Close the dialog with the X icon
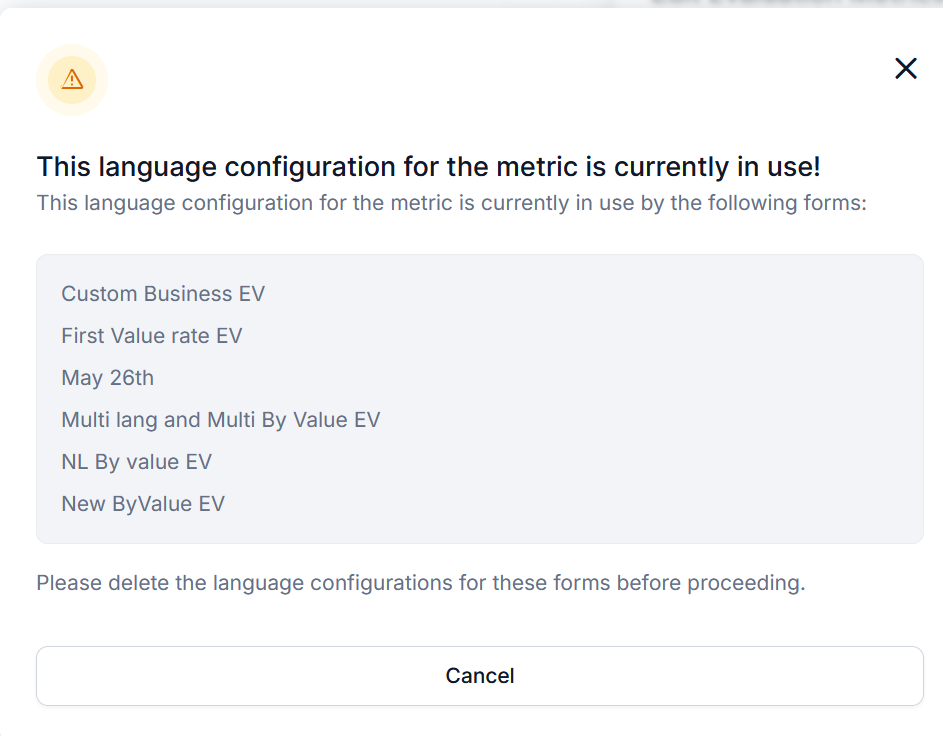Image resolution: width=943 pixels, height=736 pixels. 905,68
